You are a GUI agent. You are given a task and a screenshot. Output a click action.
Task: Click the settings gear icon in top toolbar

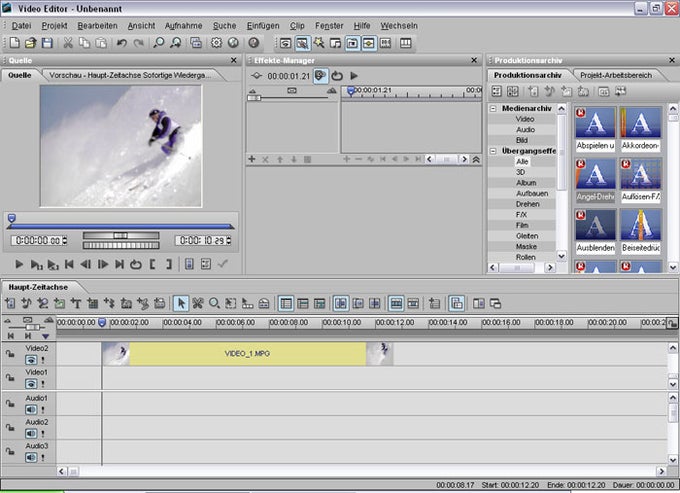pos(216,43)
